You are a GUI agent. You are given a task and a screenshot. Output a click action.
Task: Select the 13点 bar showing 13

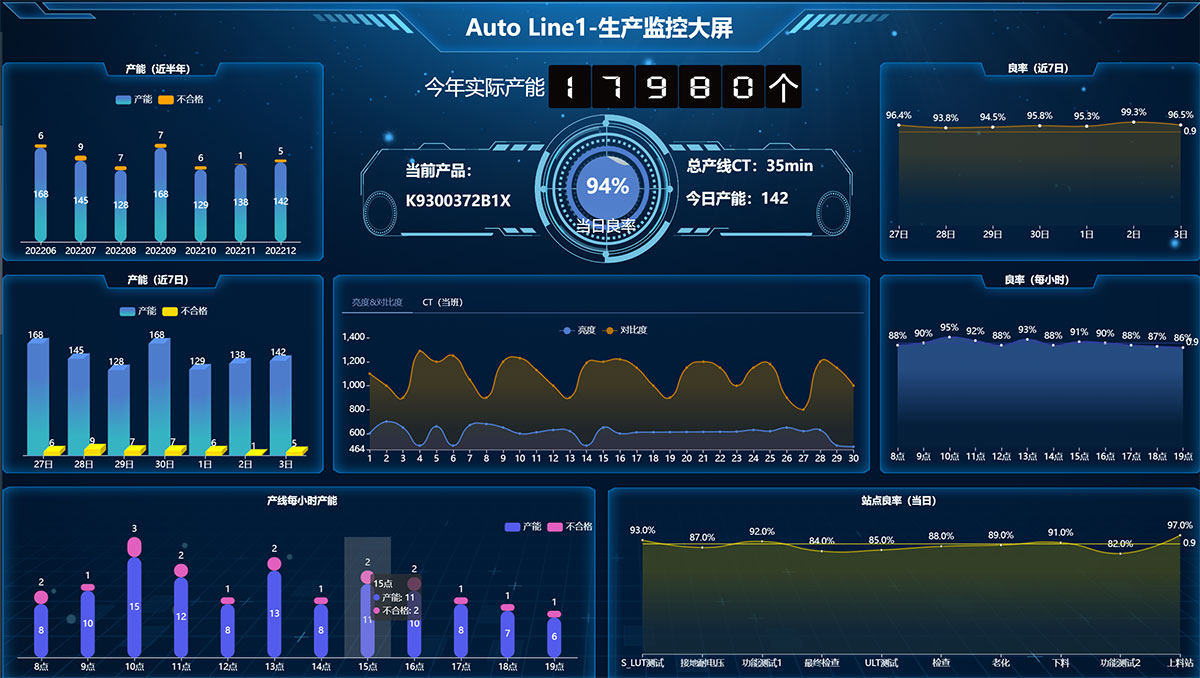click(274, 613)
